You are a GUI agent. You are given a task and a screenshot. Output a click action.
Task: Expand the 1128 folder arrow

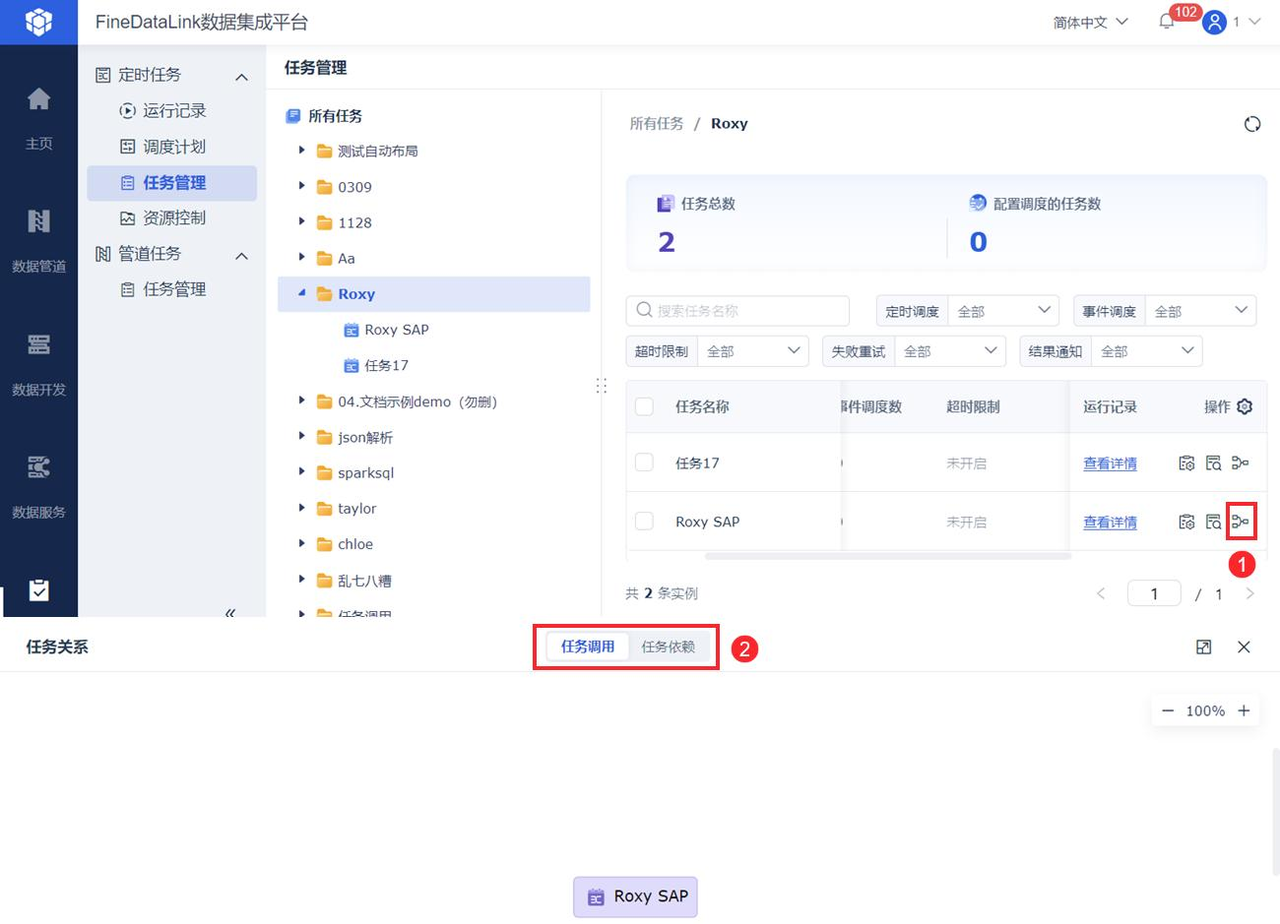tap(301, 222)
